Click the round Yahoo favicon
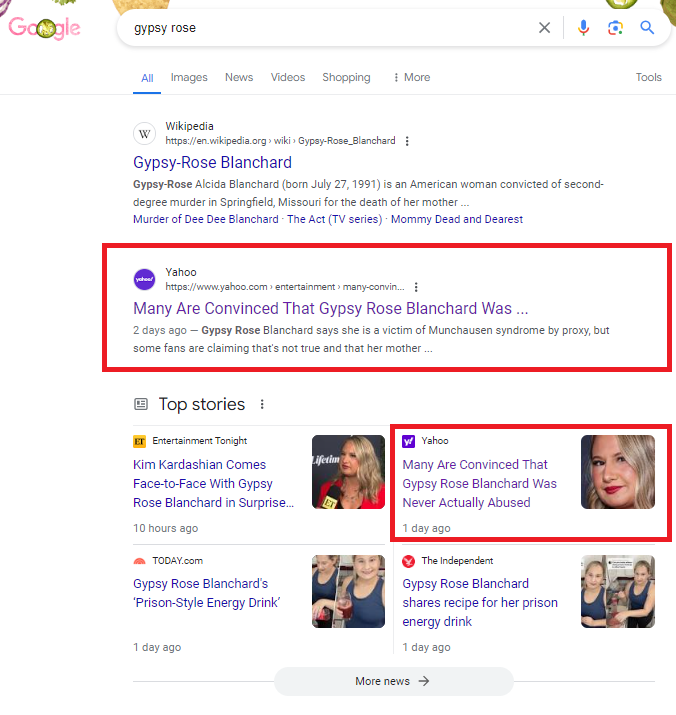The width and height of the screenshot is (676, 715). (145, 280)
